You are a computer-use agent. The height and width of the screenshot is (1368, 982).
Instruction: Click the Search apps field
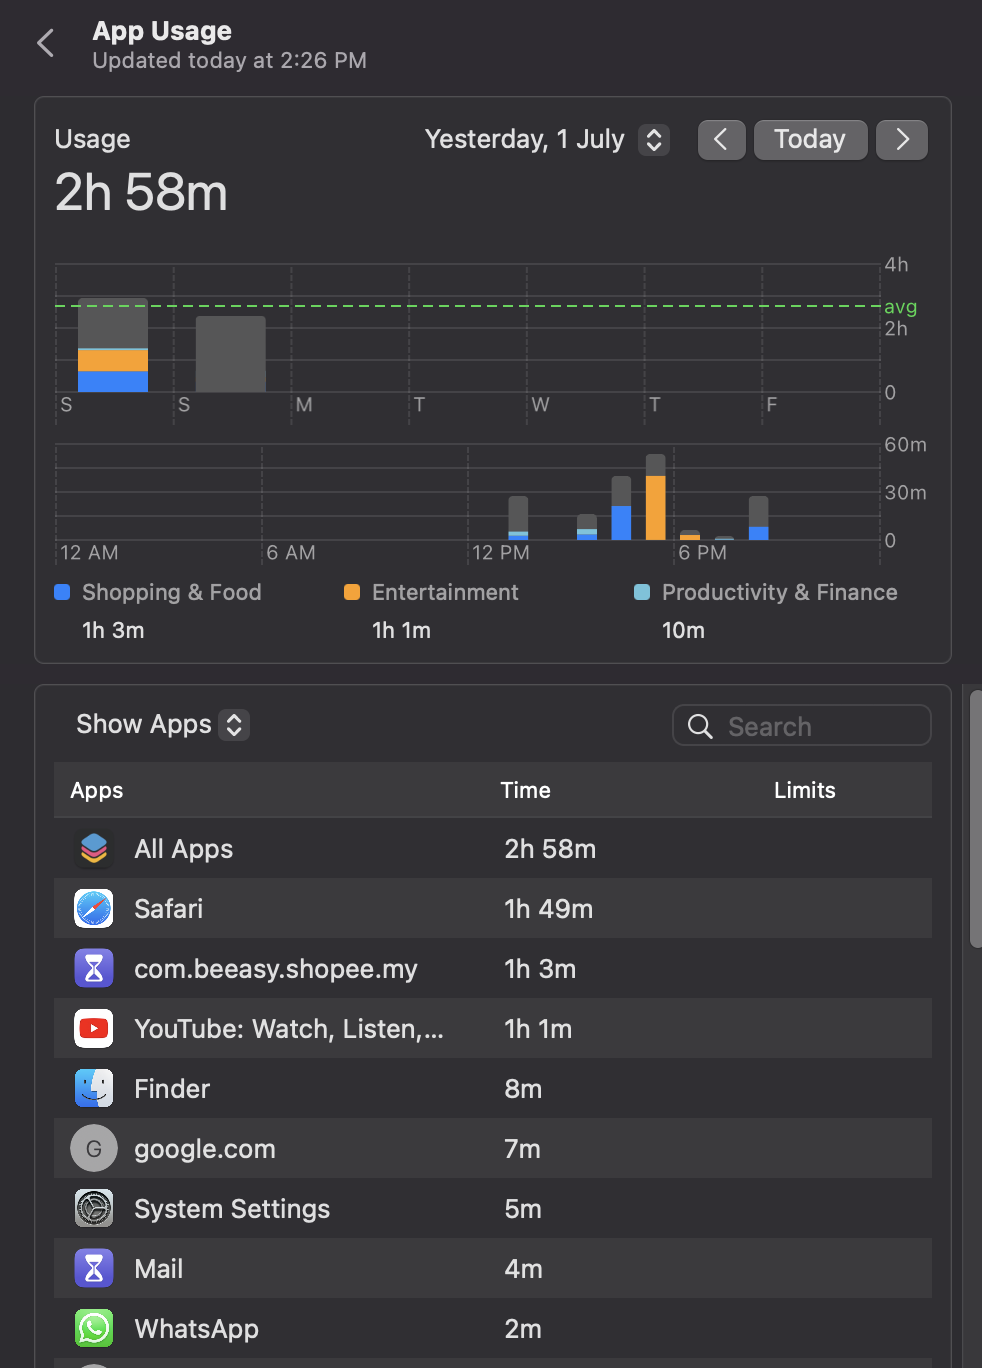pos(802,726)
